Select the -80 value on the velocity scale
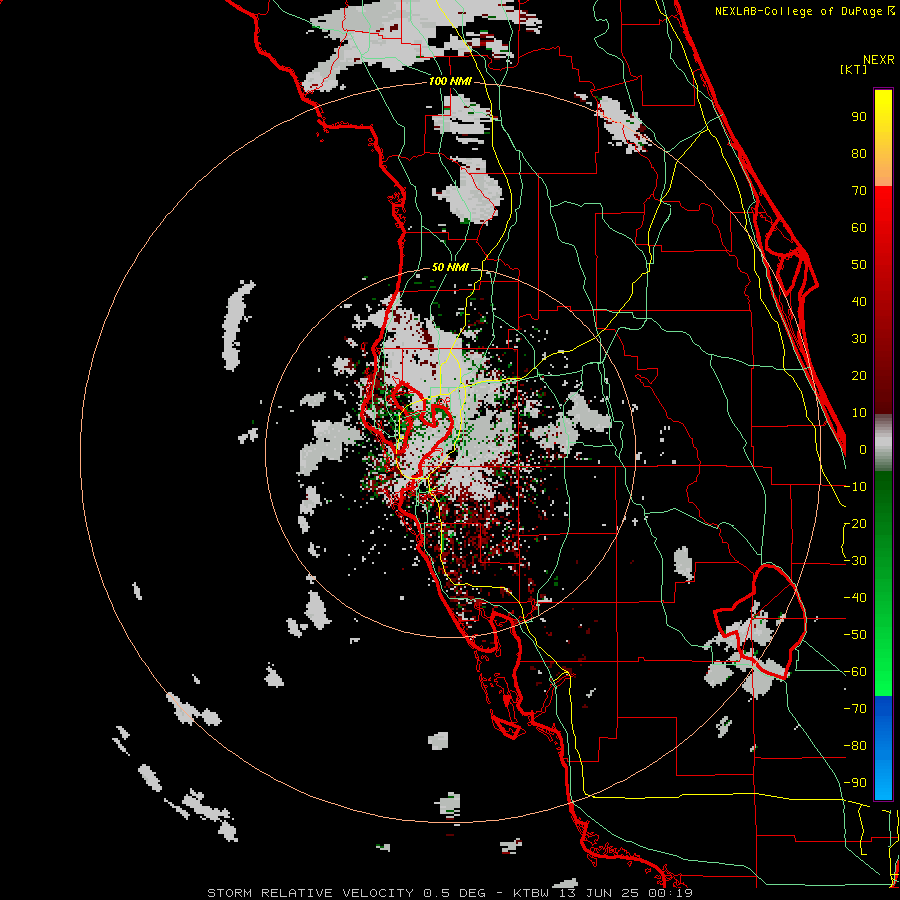This screenshot has height=900, width=900. (x=855, y=746)
